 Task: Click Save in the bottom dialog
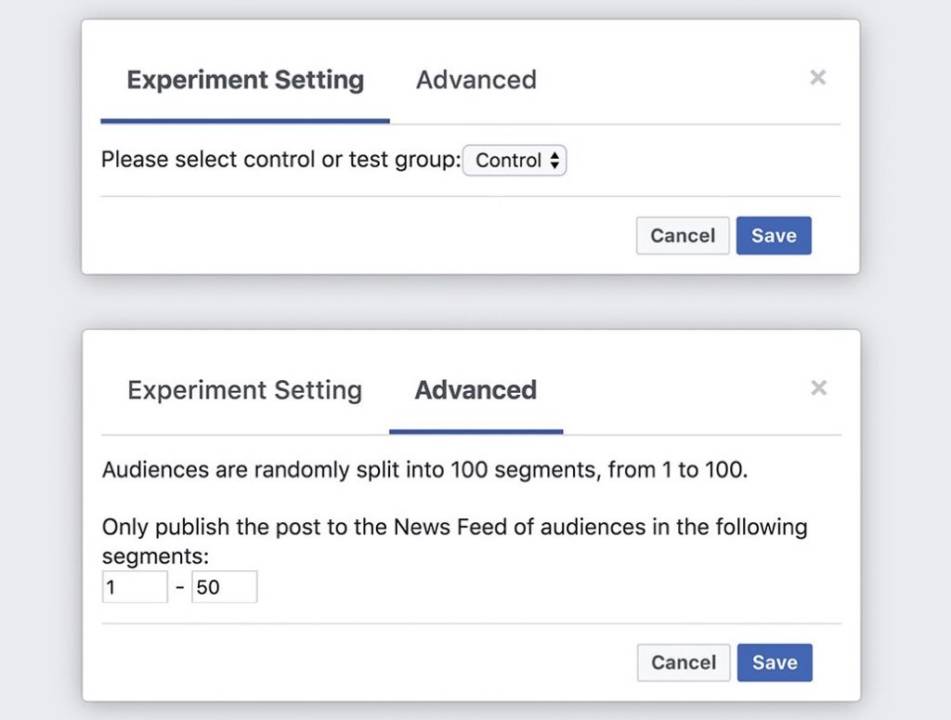click(774, 662)
